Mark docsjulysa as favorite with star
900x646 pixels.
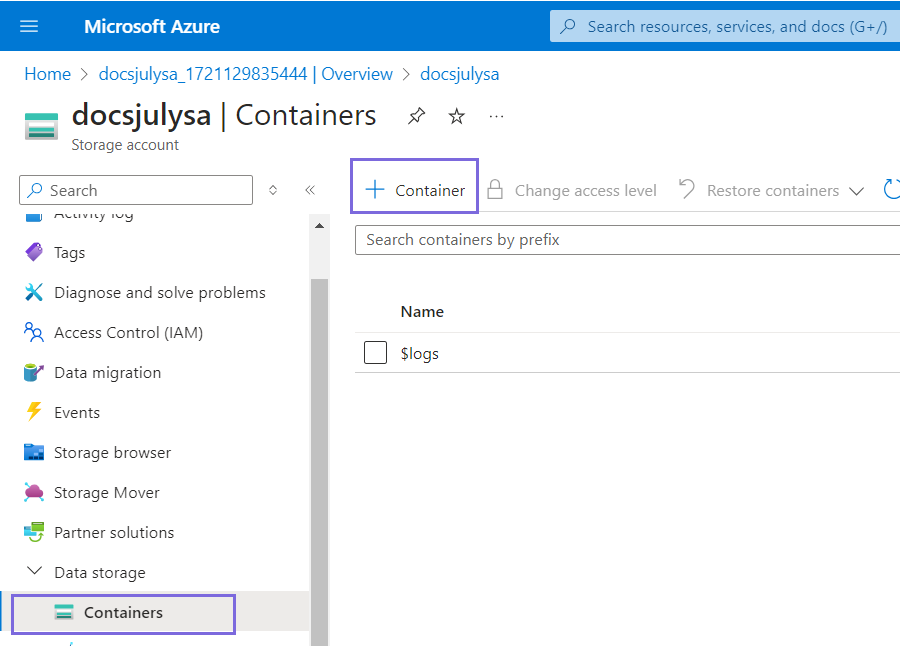[x=457, y=117]
